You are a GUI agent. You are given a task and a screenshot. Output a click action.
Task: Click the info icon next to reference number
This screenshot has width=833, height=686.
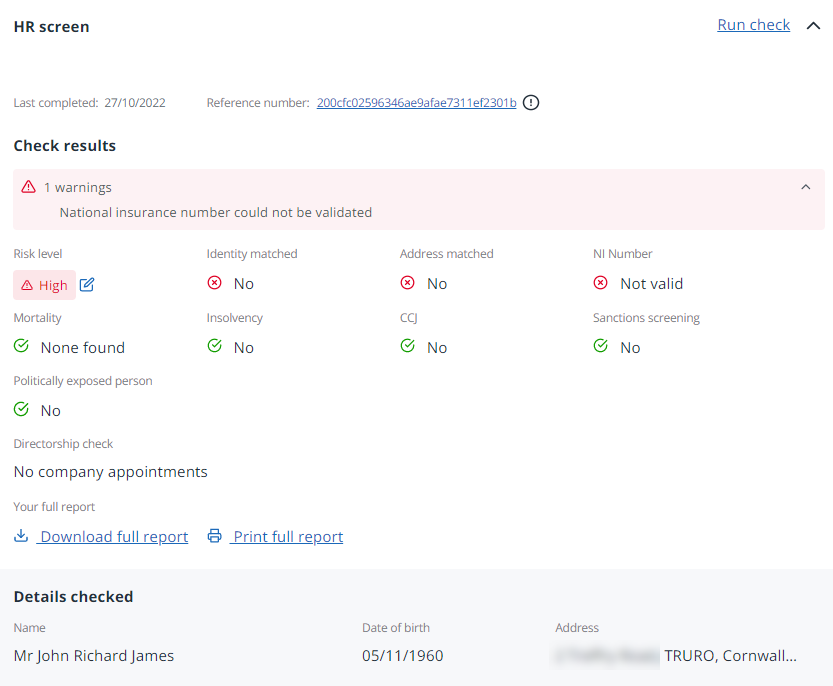(x=531, y=102)
